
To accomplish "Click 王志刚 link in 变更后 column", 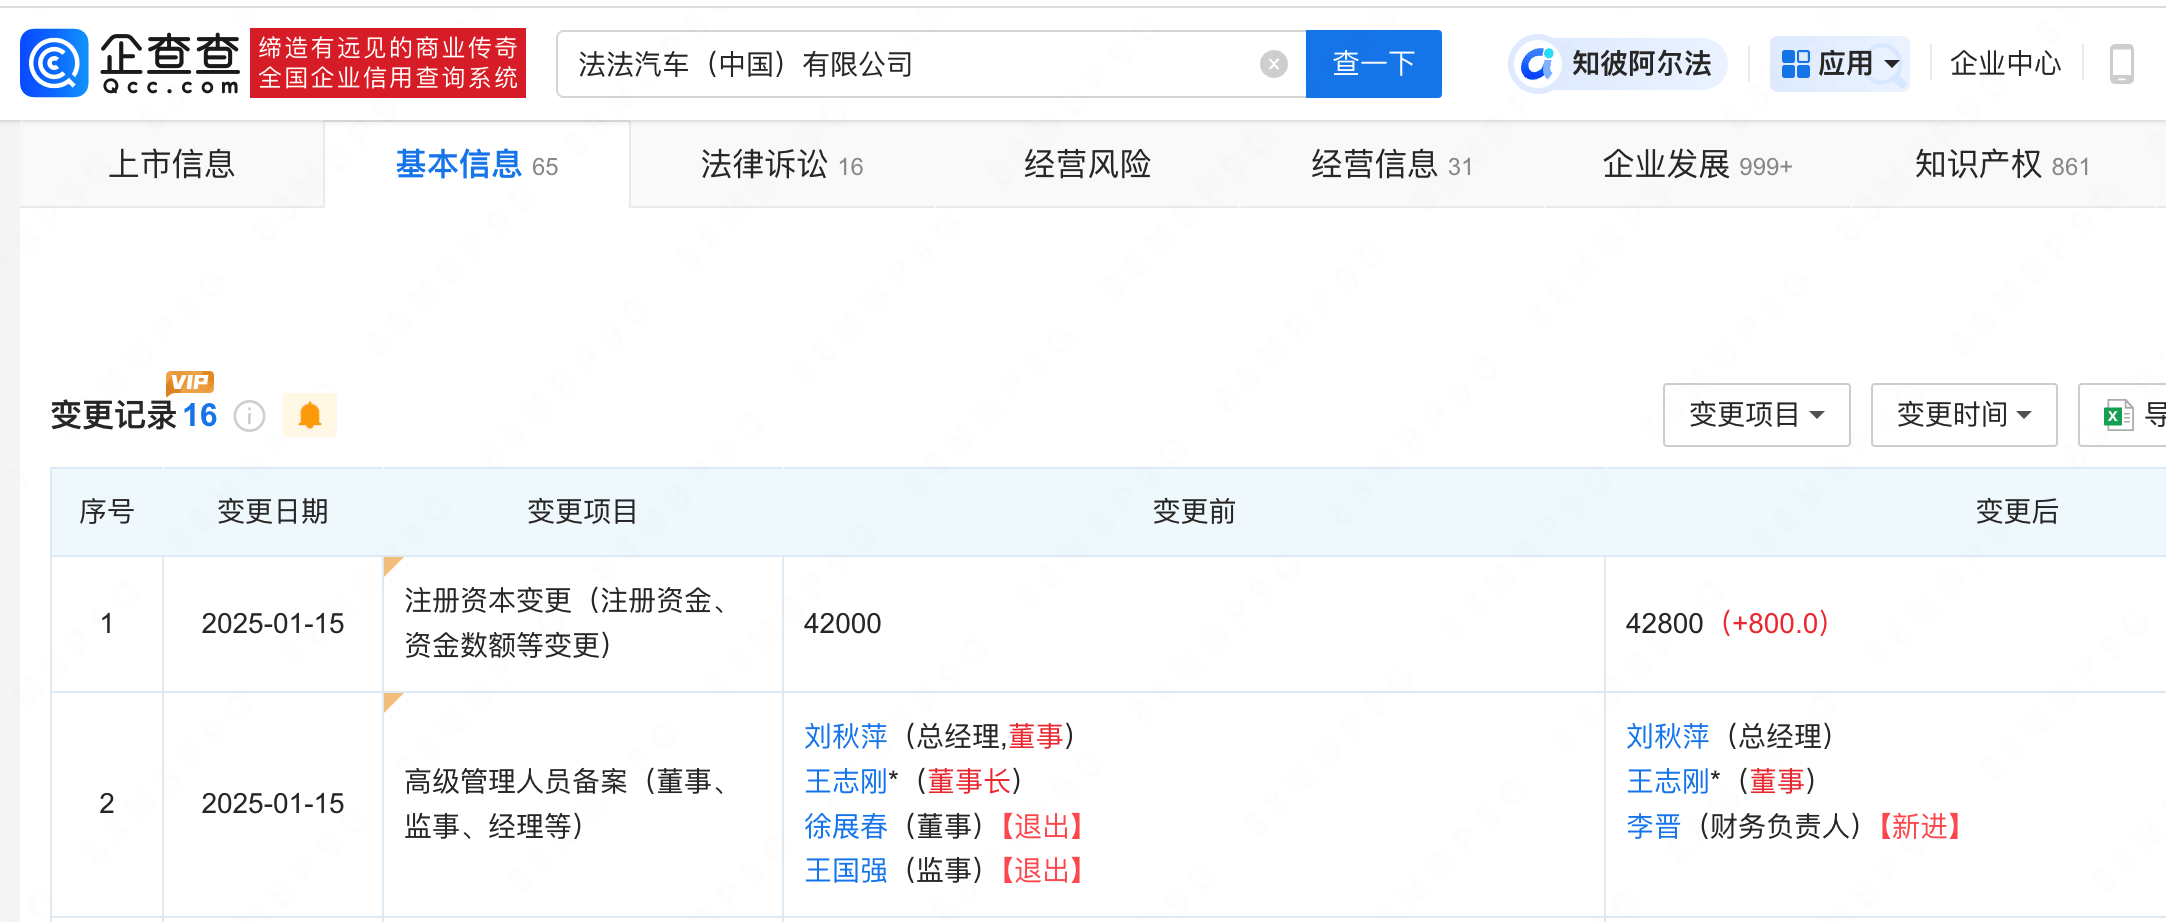I will (x=1668, y=781).
